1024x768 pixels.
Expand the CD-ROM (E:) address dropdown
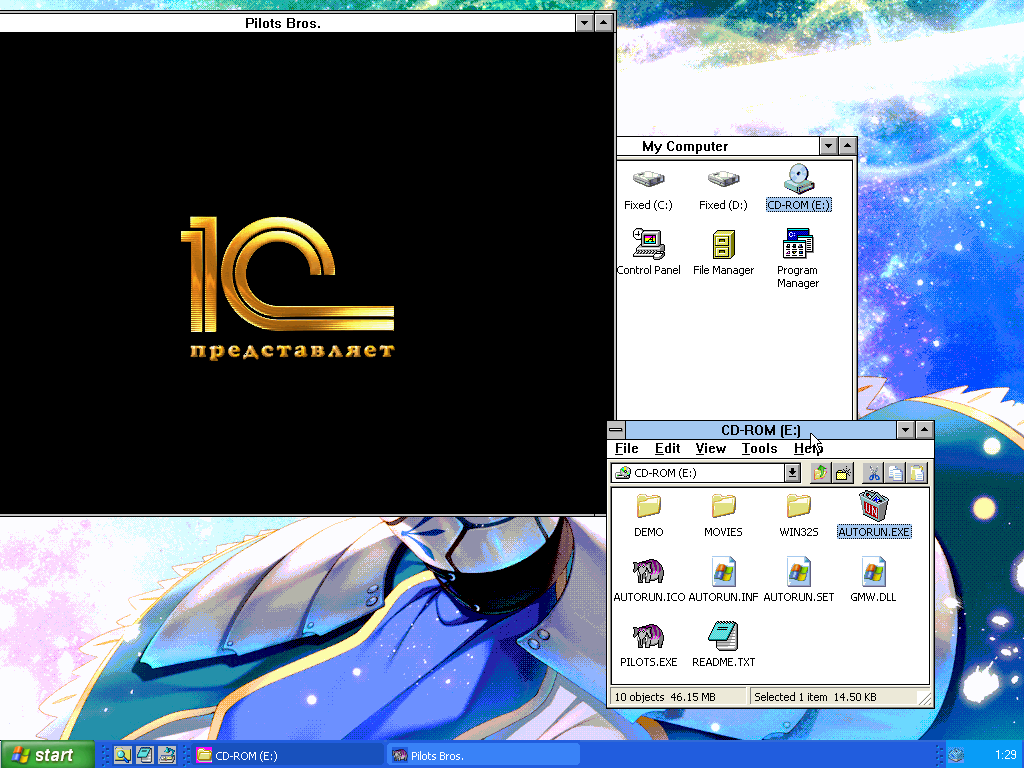[x=792, y=473]
